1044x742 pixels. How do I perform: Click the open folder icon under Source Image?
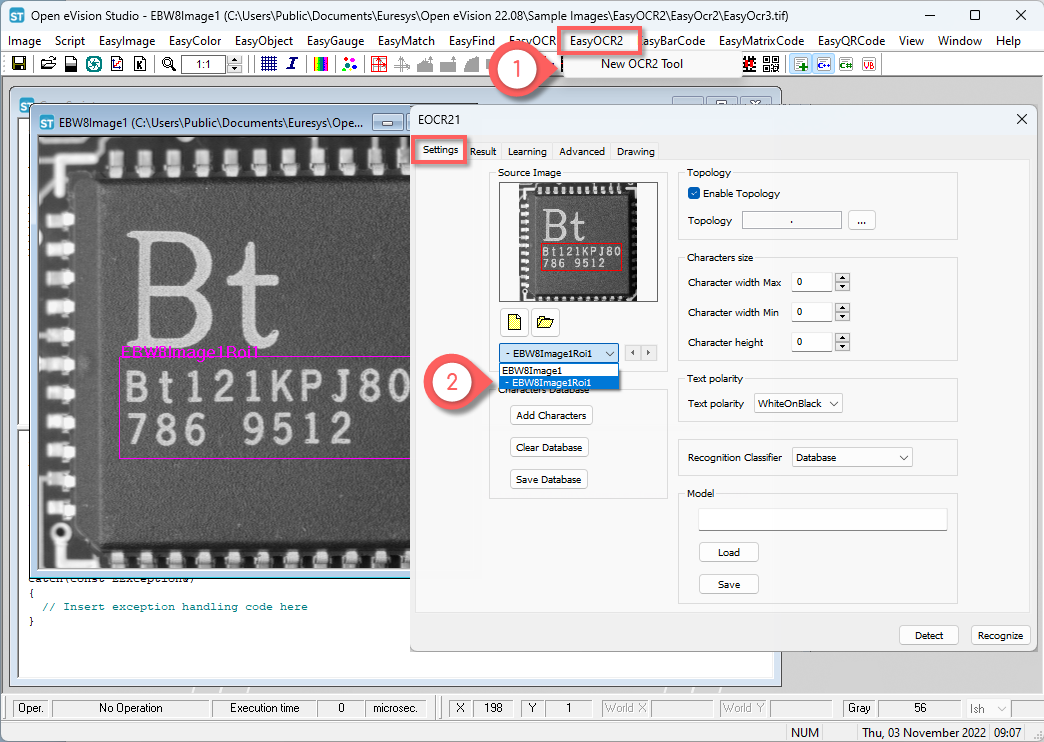[x=545, y=322]
